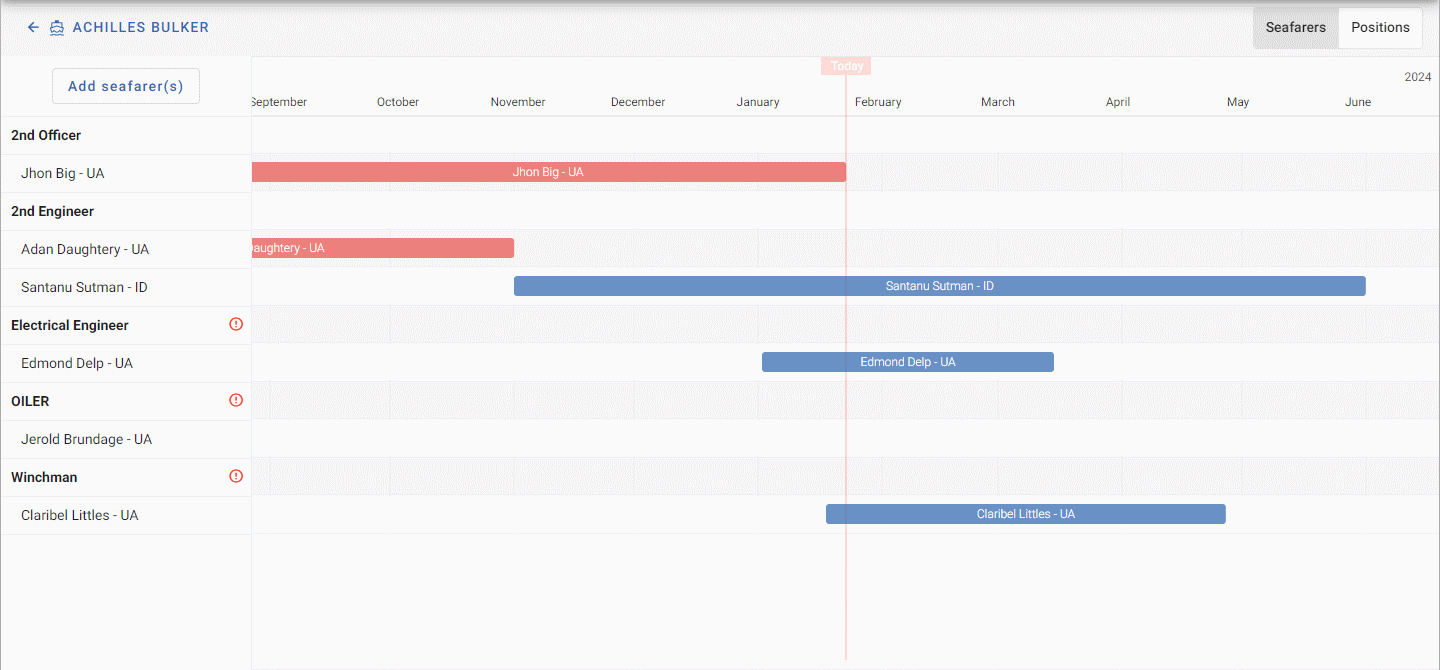Open Jhon Big - UA seafarer details
This screenshot has width=1440, height=670.
pyautogui.click(x=62, y=172)
